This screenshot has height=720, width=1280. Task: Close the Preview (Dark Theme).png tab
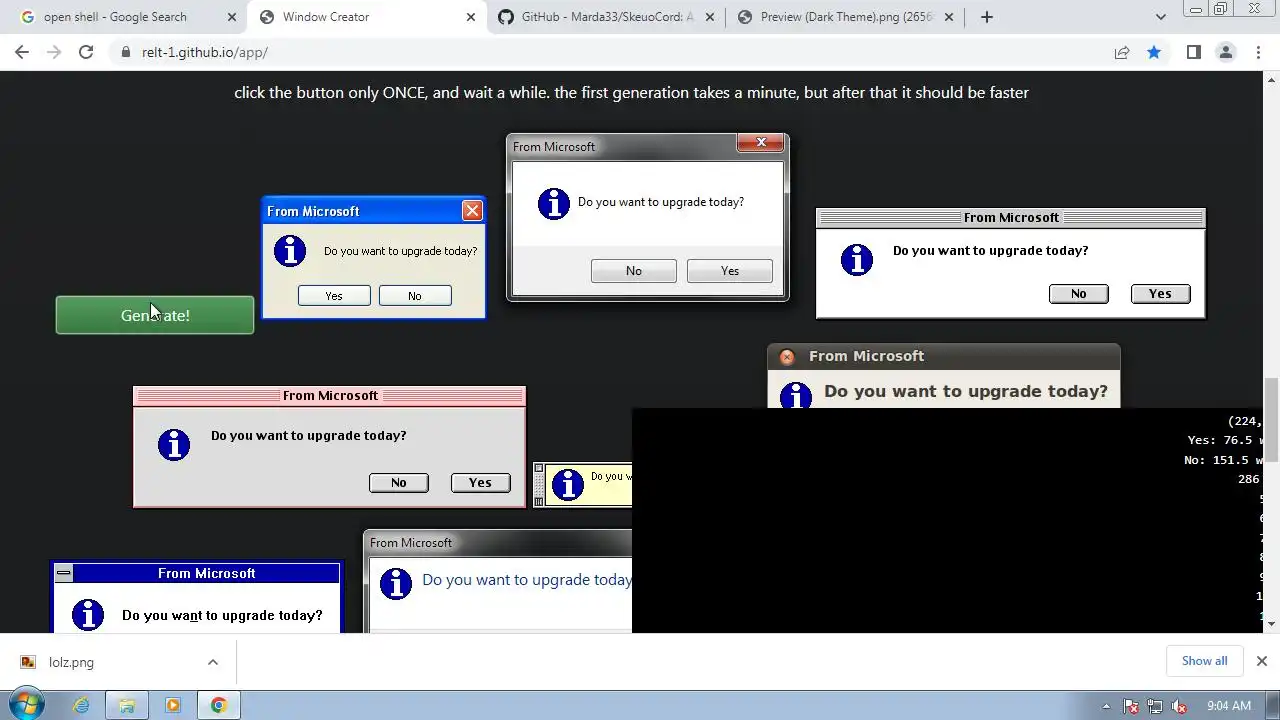(949, 17)
